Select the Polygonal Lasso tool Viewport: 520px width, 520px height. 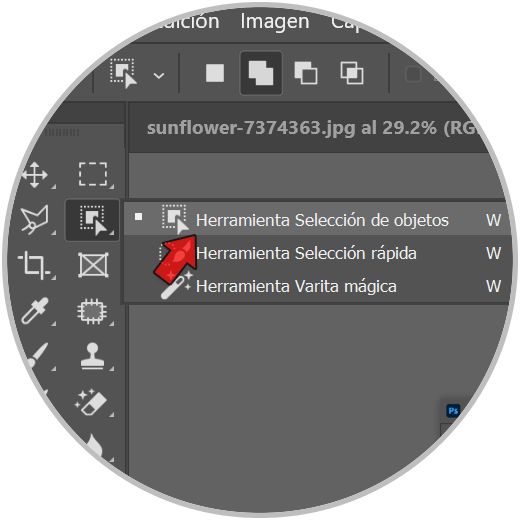click(x=35, y=219)
